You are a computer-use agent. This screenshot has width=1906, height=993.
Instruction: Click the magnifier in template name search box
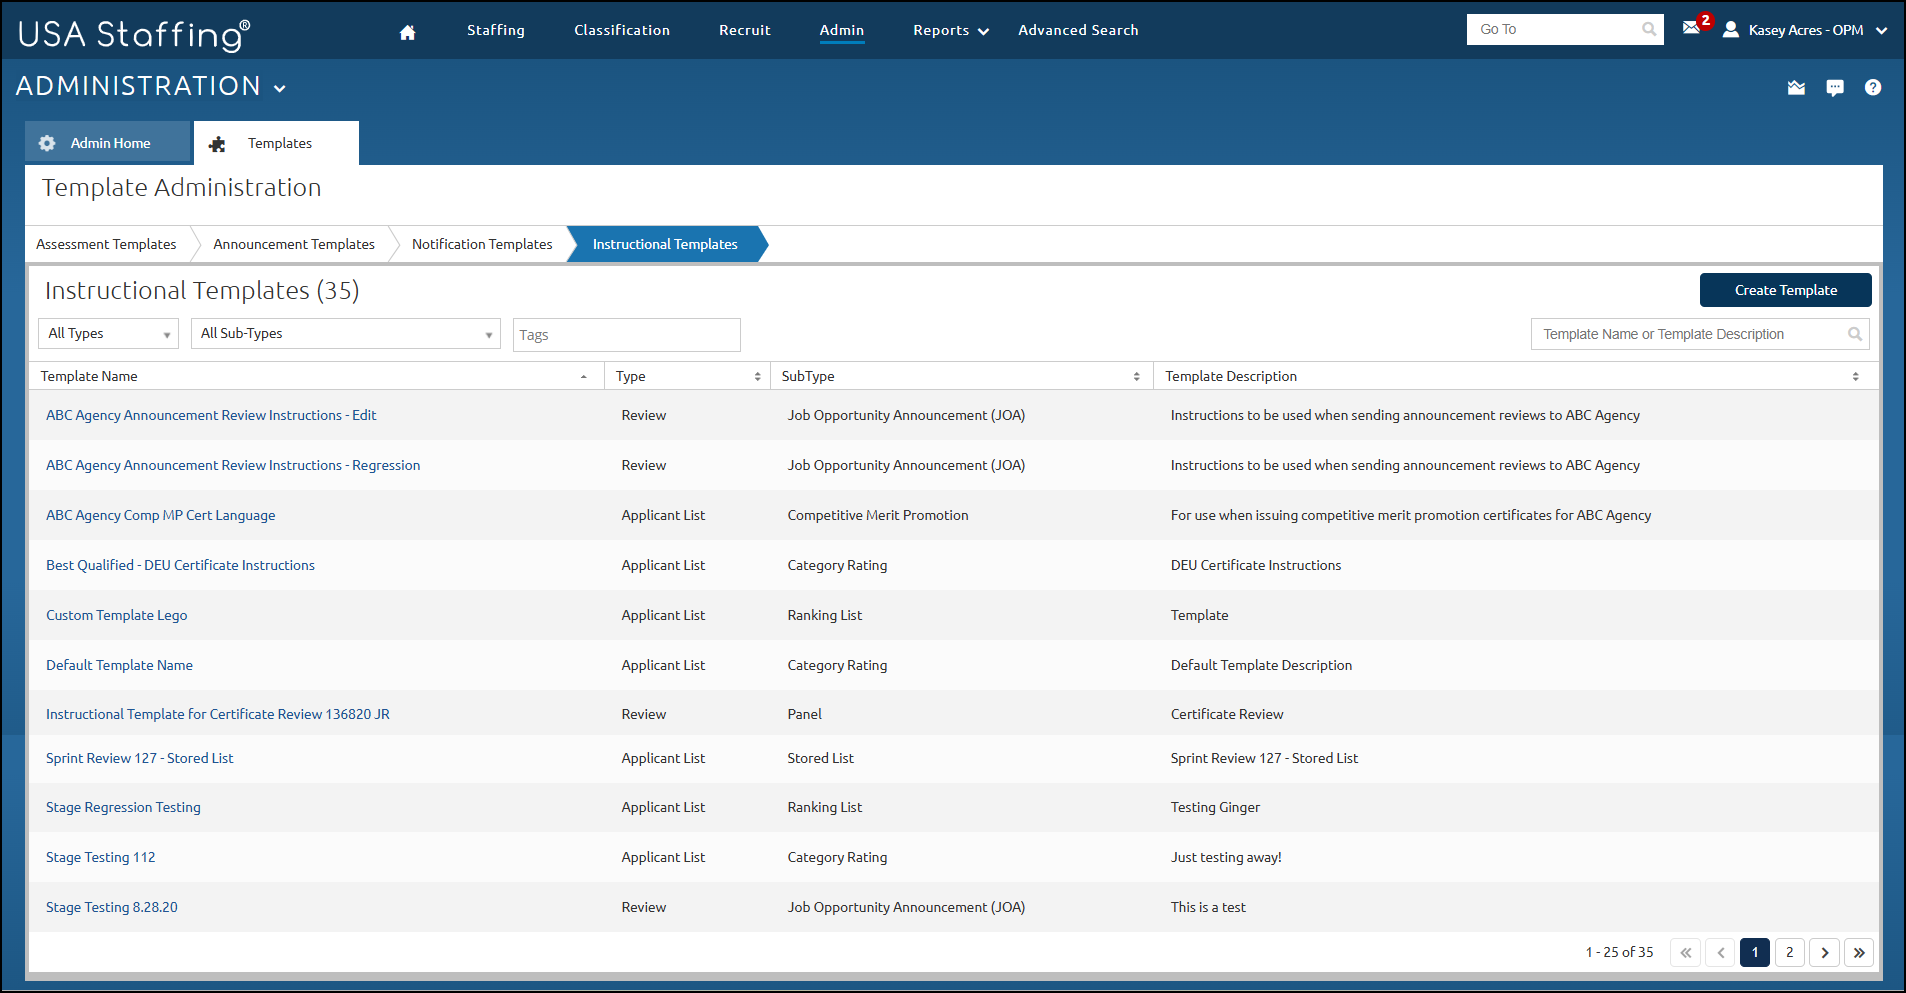(1855, 334)
